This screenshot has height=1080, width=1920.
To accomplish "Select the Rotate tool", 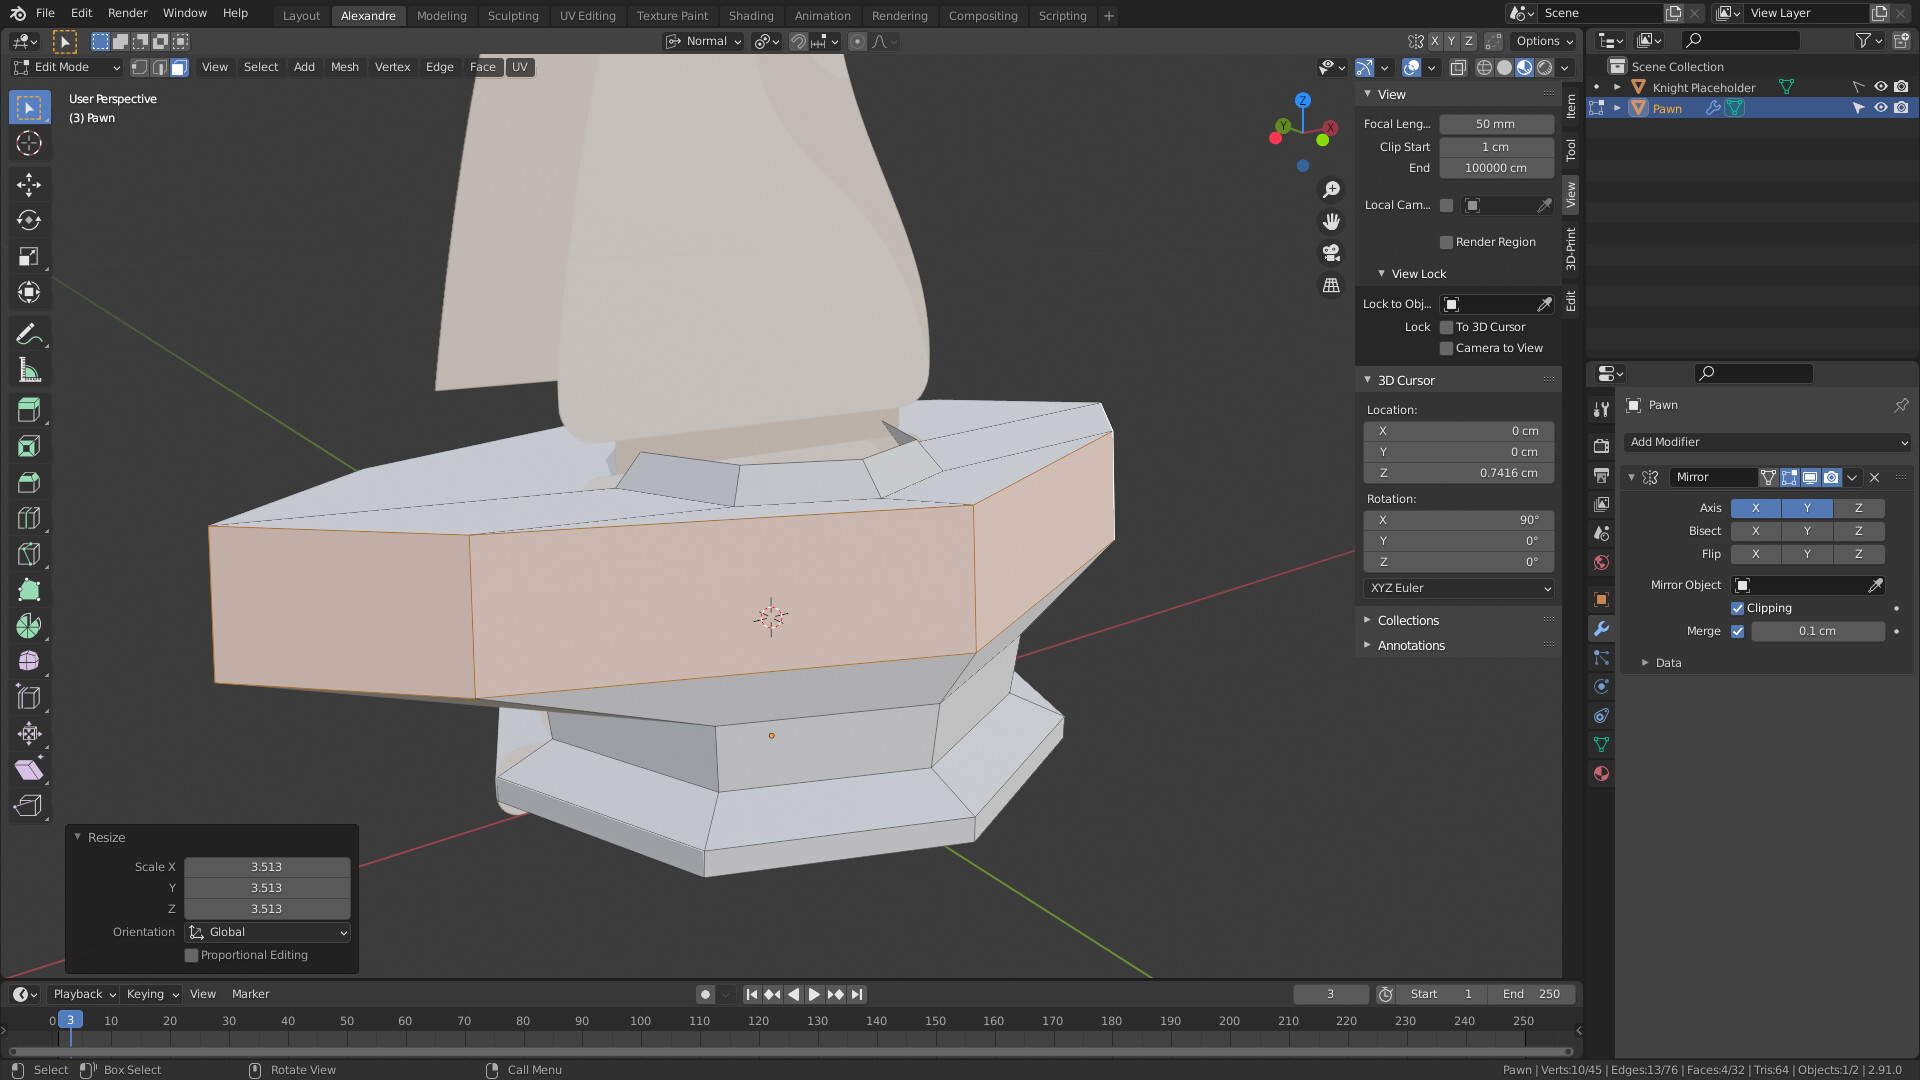I will pyautogui.click(x=29, y=220).
